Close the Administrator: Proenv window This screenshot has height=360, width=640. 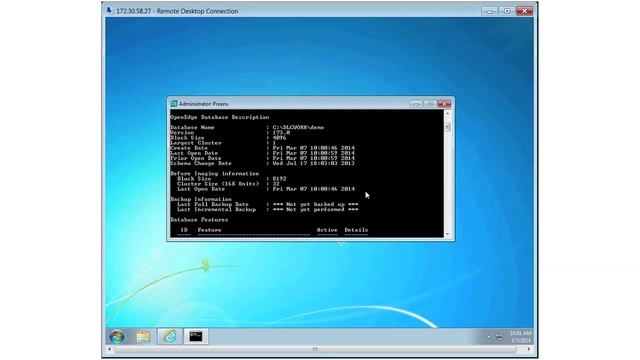tap(444, 104)
